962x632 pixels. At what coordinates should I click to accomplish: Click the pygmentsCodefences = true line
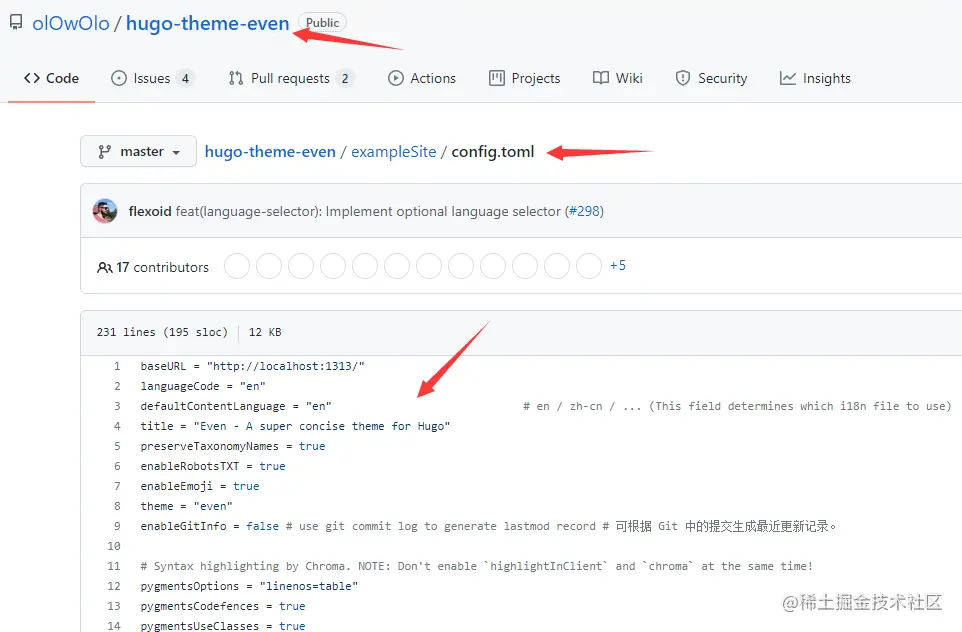click(223, 606)
